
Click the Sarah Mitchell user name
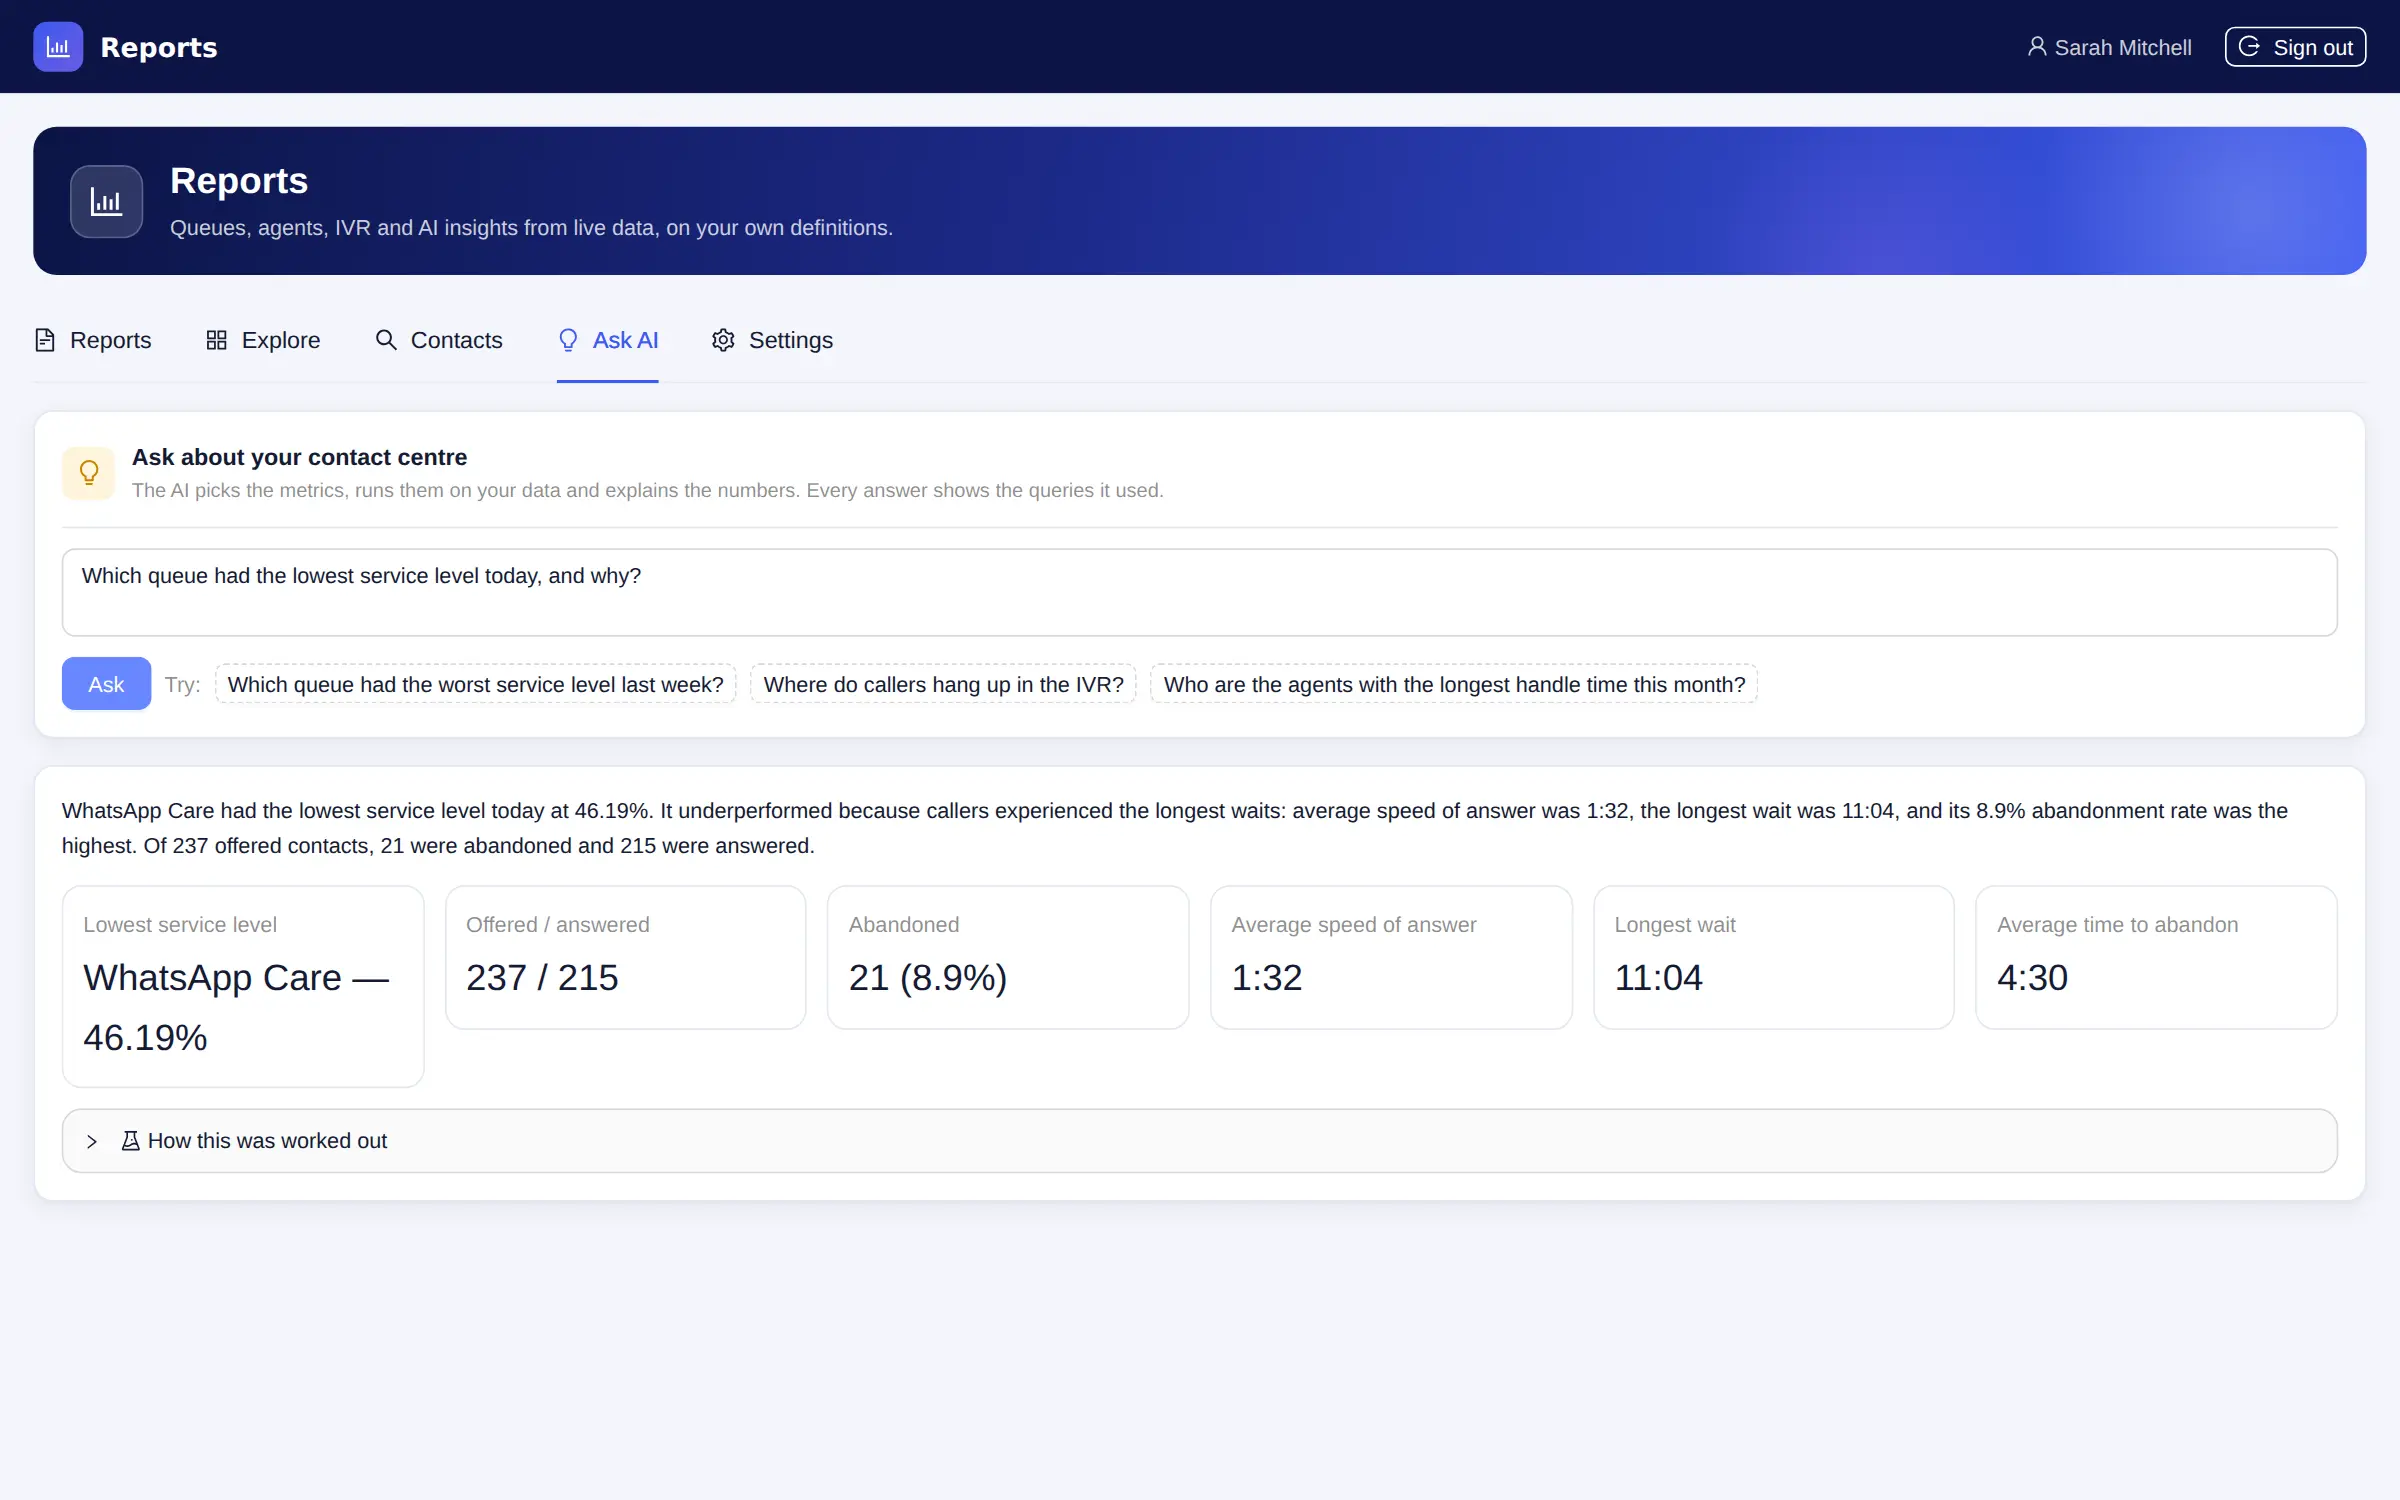click(x=2123, y=47)
